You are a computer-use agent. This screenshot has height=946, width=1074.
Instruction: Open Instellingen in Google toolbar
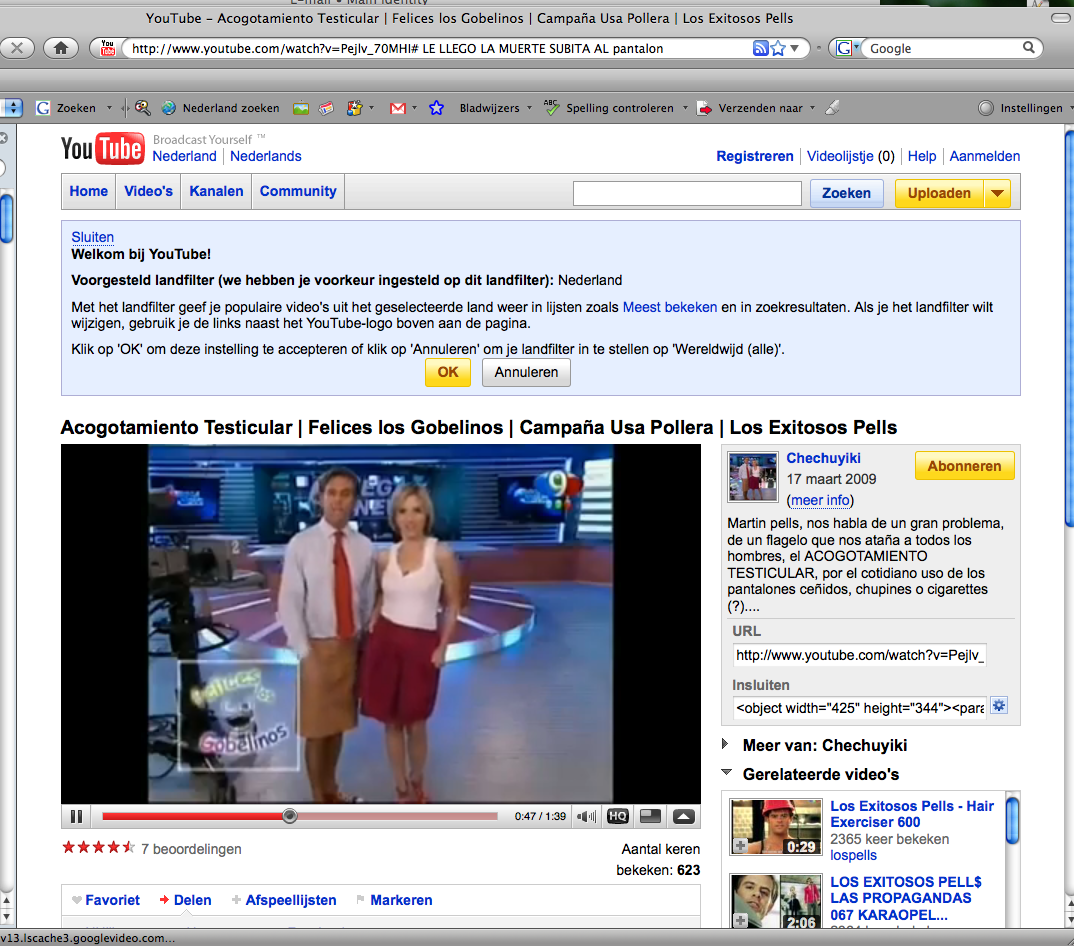click(1023, 108)
